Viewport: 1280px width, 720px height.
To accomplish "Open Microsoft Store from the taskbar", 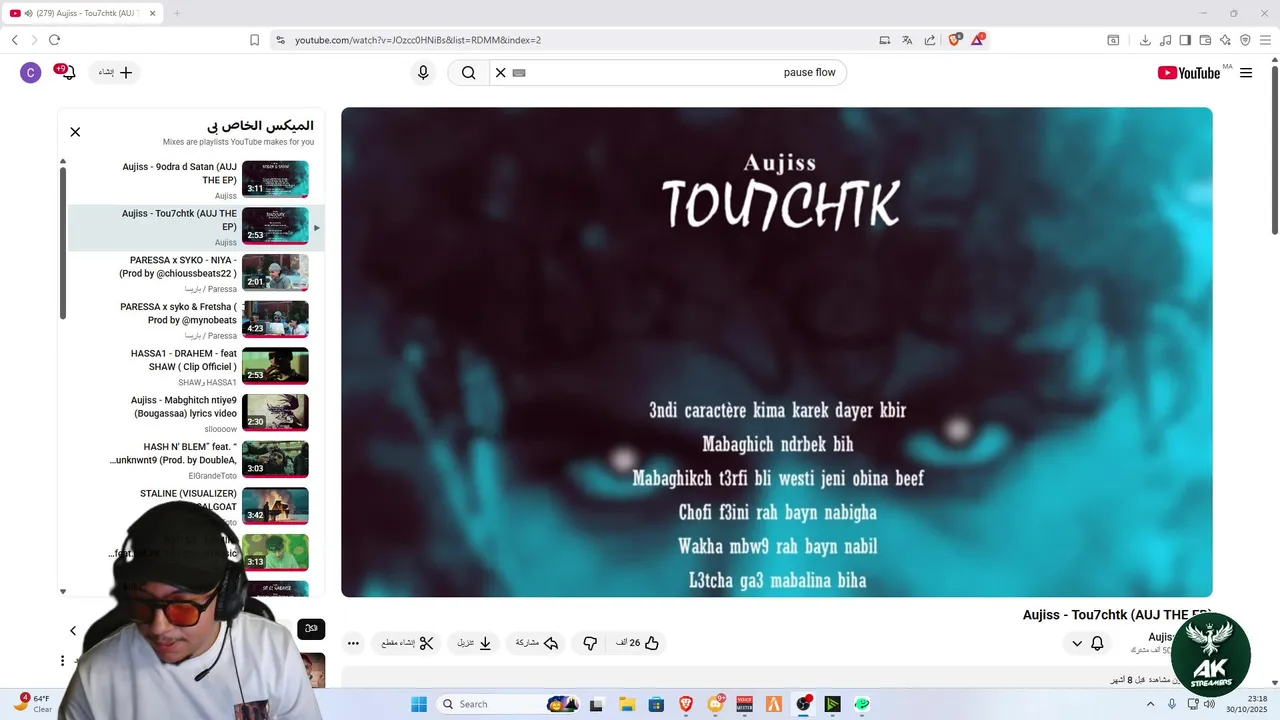I will (x=655, y=704).
